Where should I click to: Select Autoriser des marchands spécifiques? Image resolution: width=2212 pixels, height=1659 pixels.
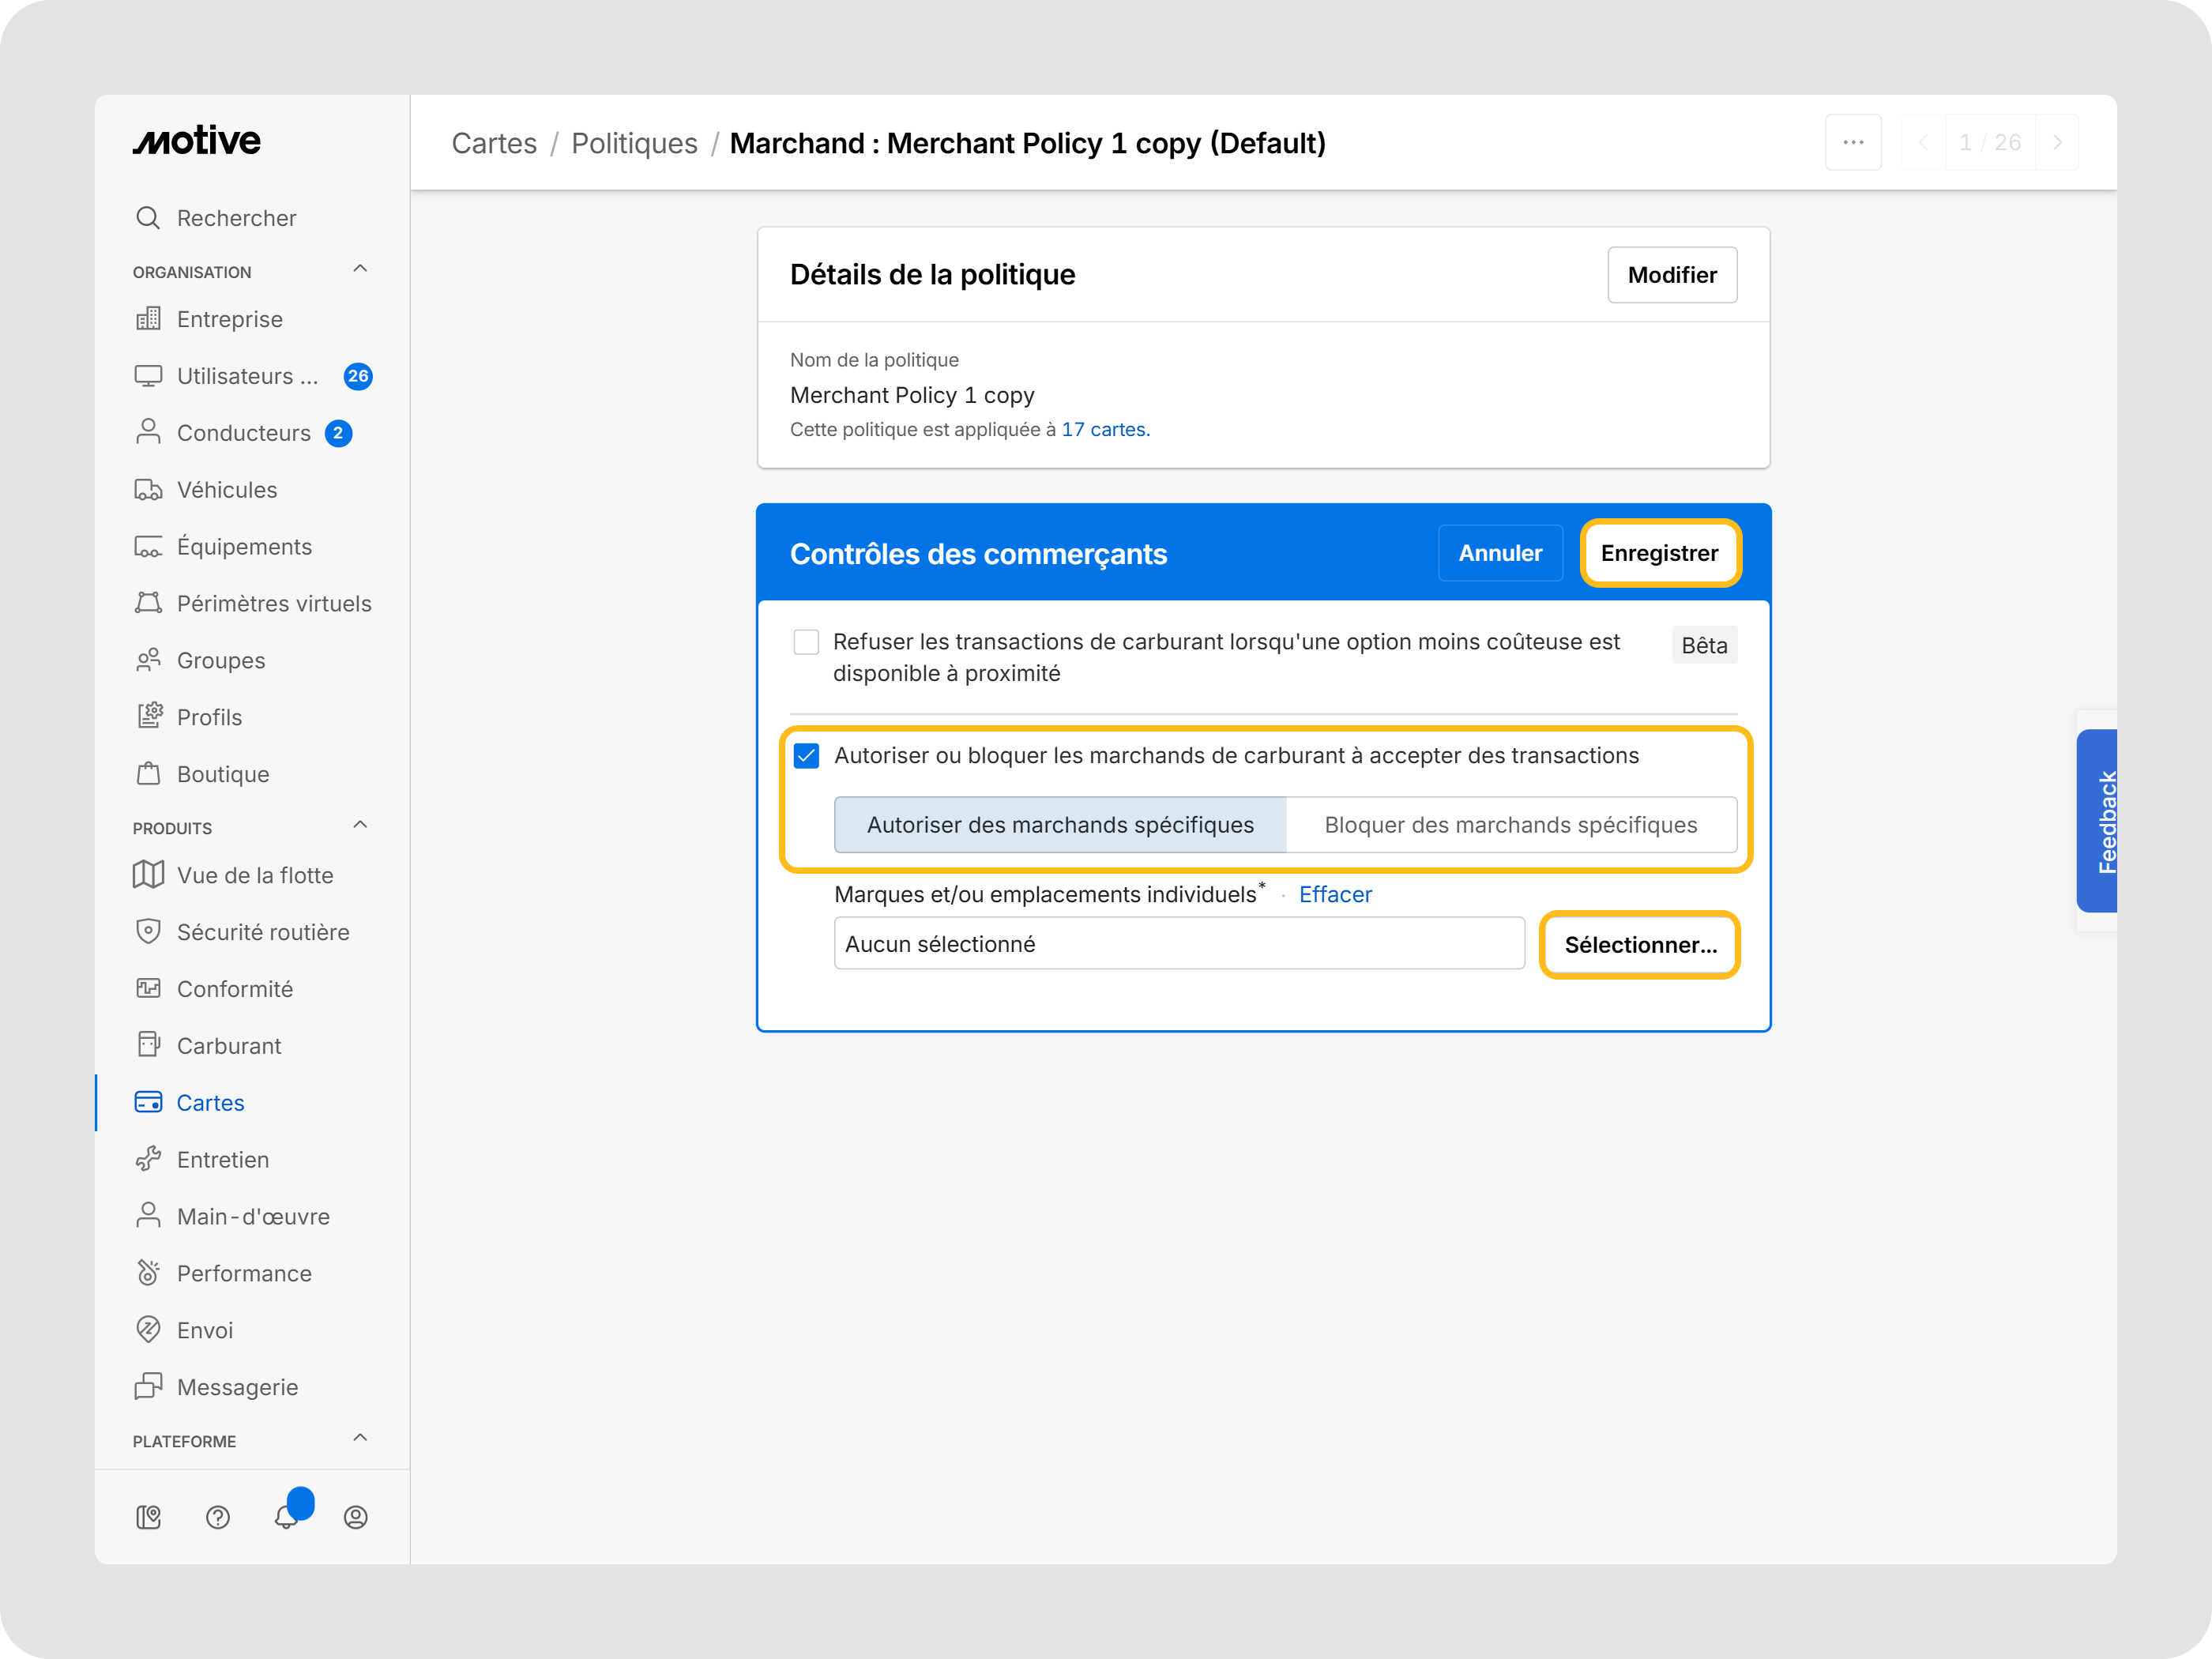[x=1060, y=825]
